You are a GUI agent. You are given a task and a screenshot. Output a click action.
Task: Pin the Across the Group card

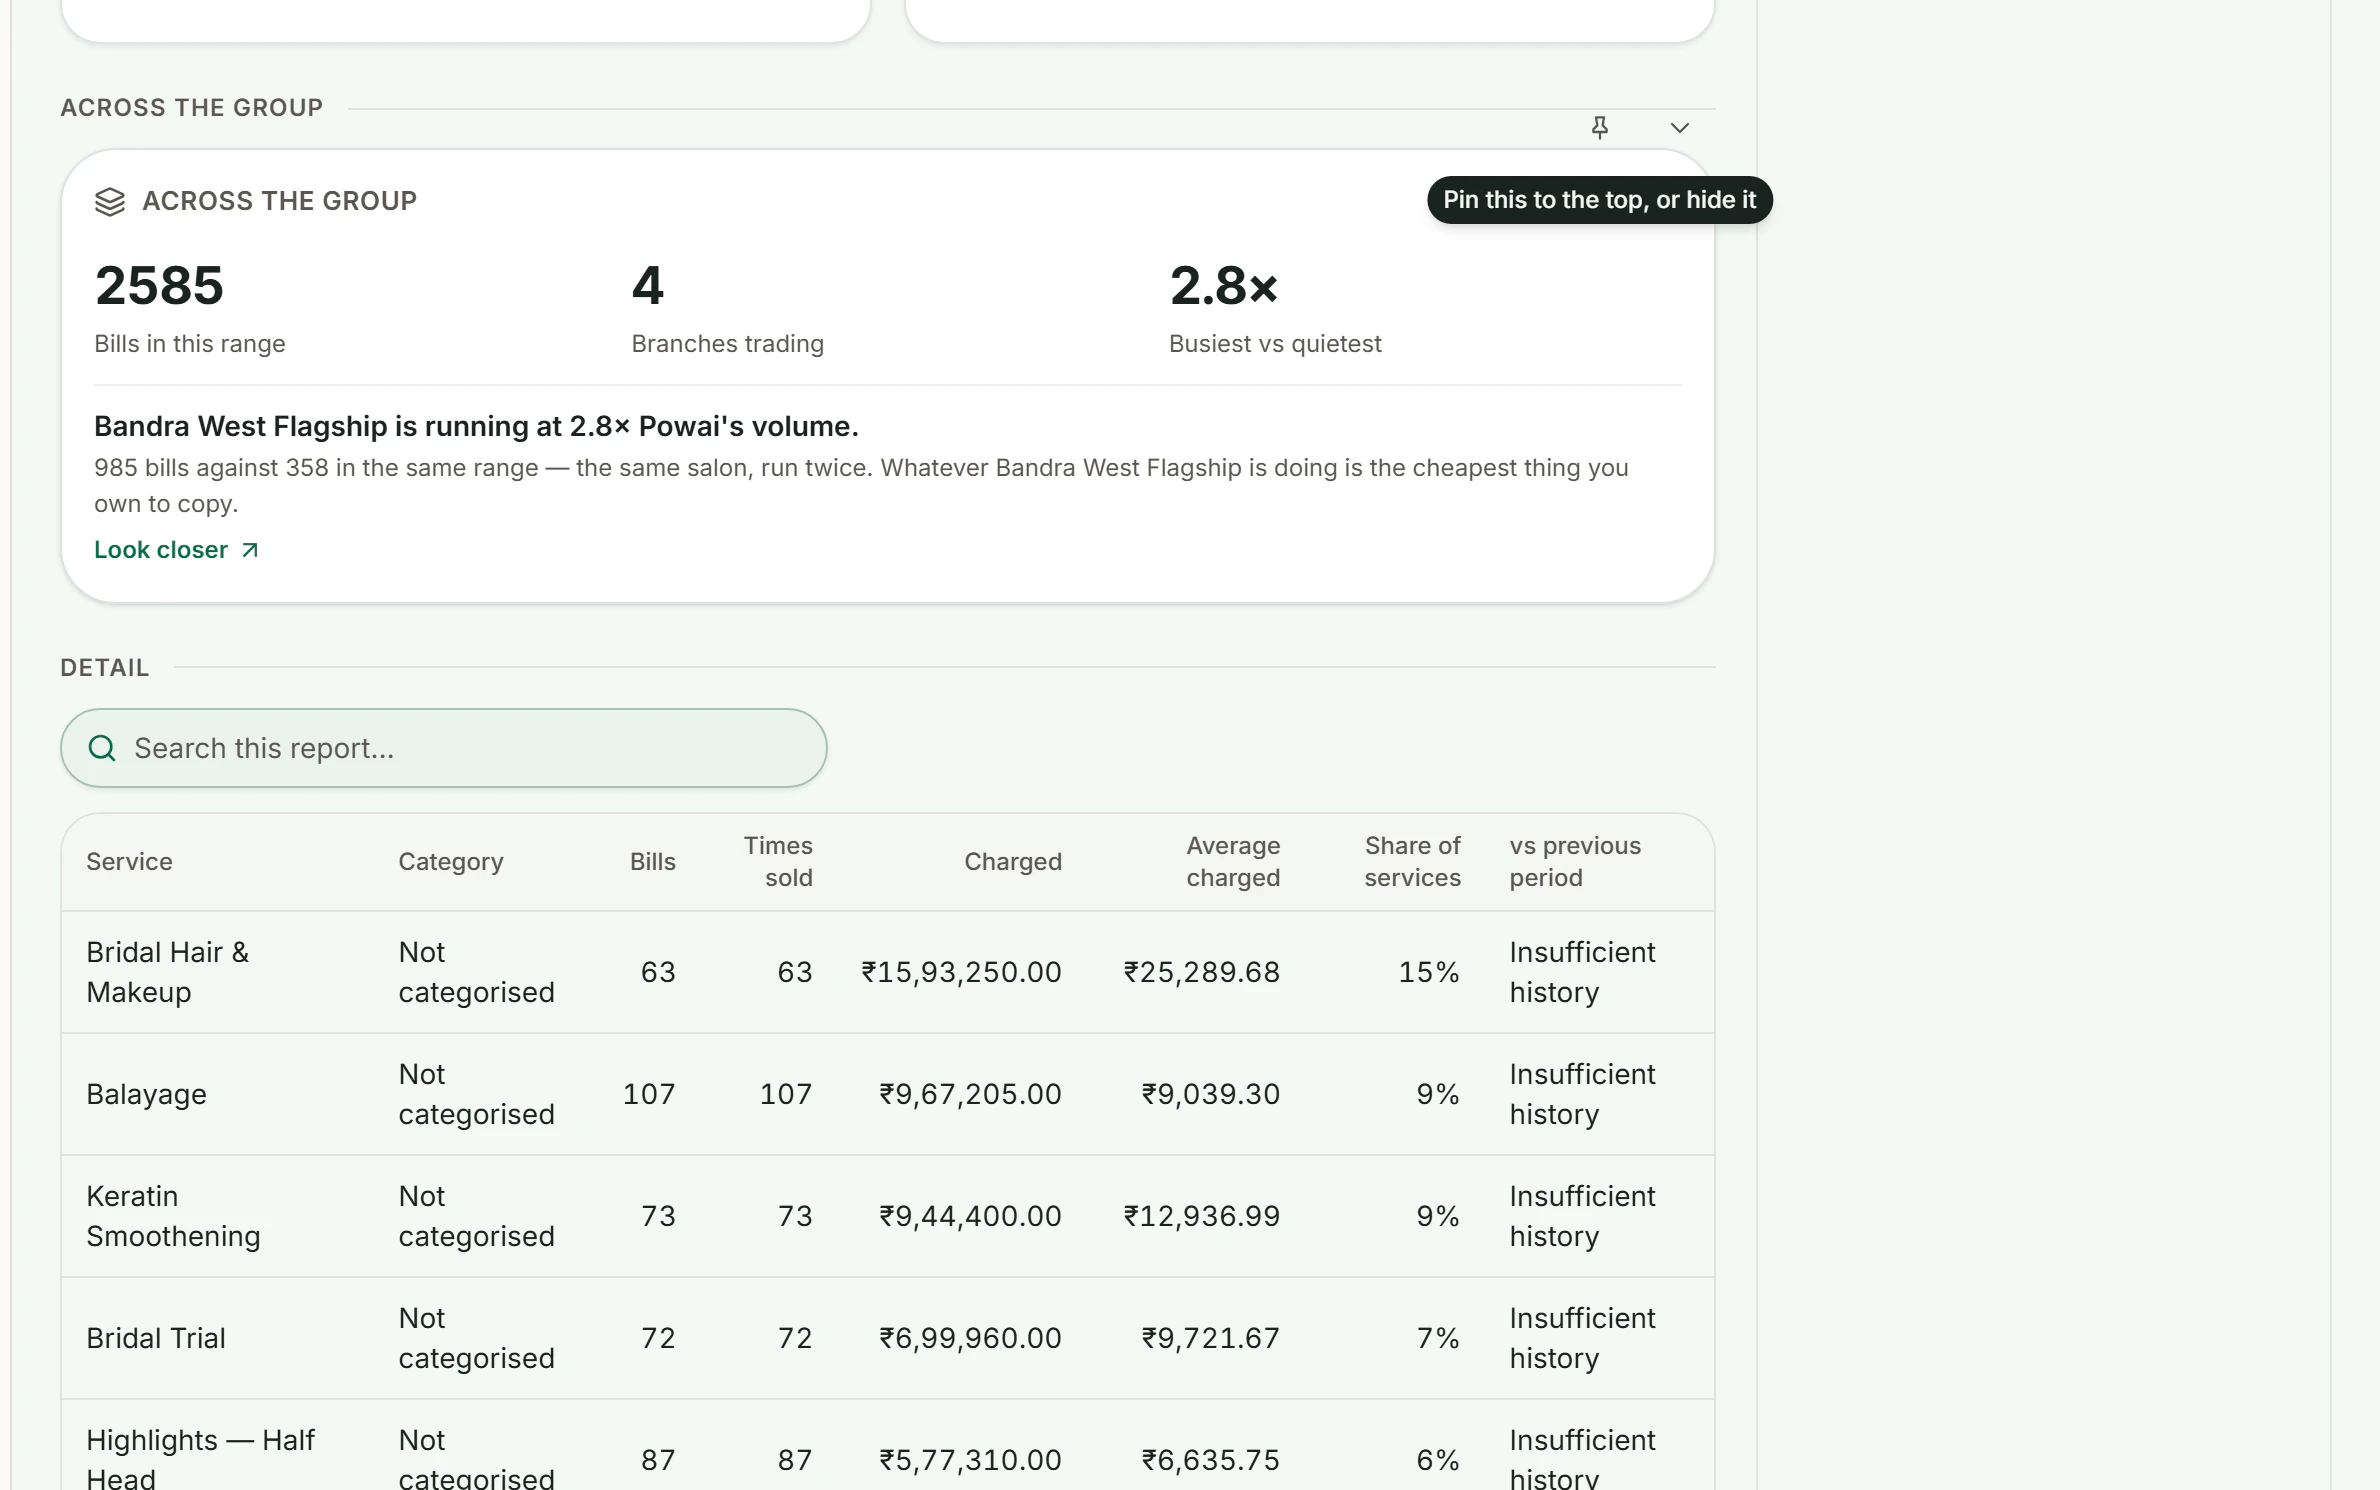tap(1599, 127)
